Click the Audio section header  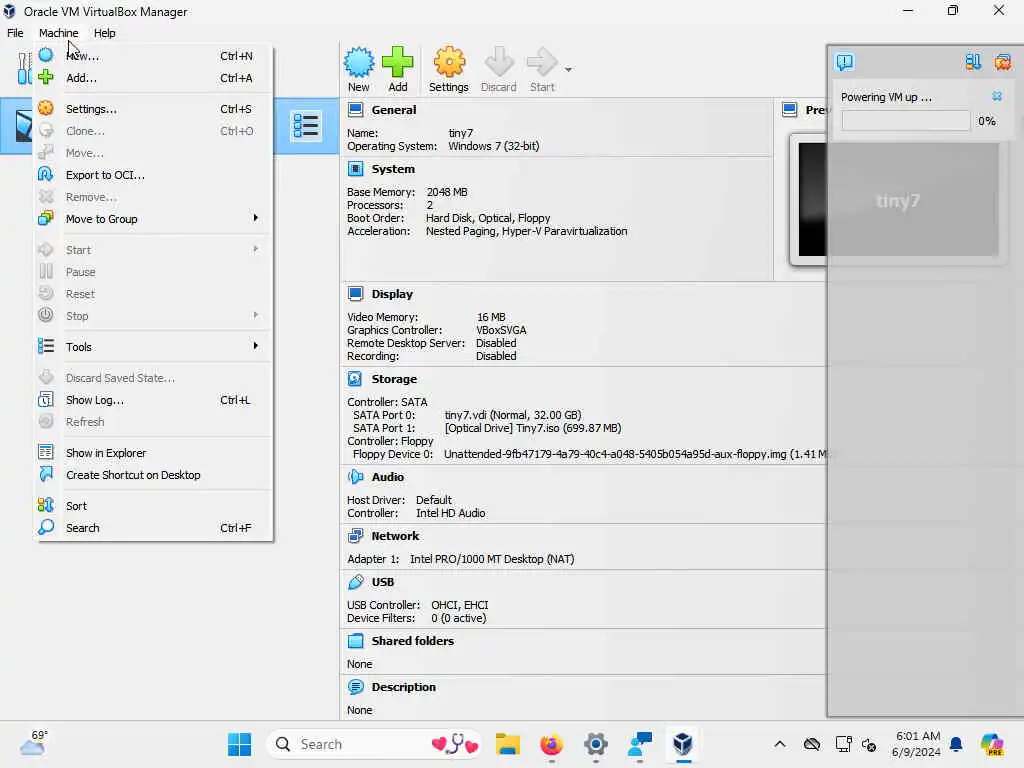(x=387, y=477)
